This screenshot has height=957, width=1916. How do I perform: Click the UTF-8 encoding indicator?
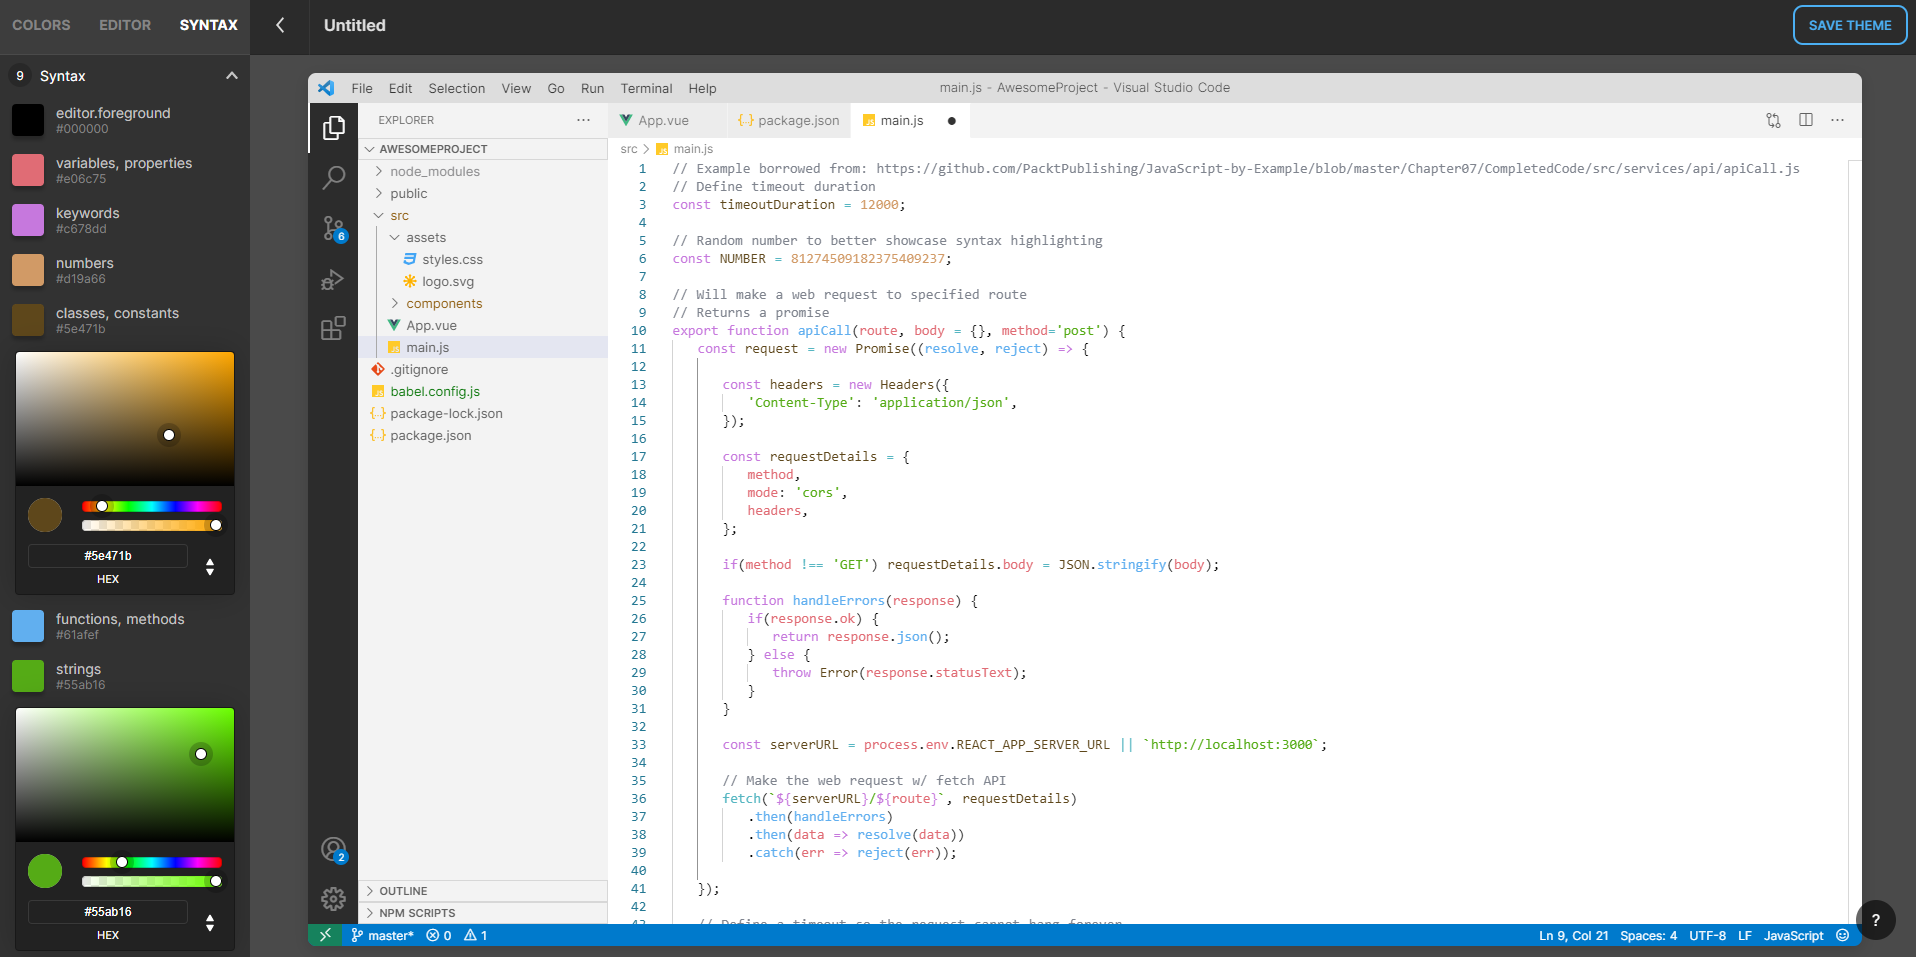[x=1707, y=936]
